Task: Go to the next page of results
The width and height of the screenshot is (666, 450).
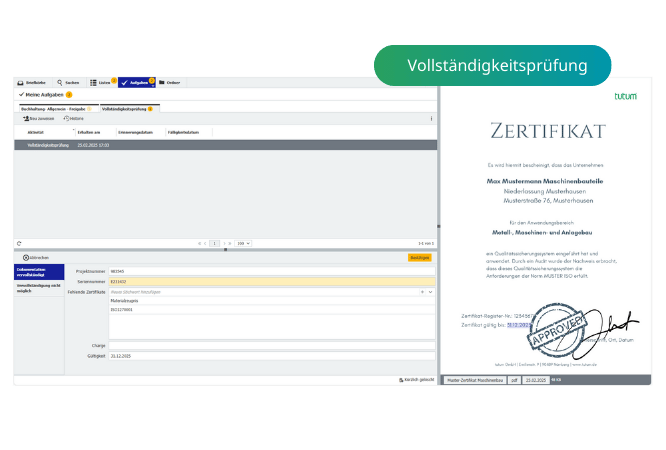Action: click(224, 243)
